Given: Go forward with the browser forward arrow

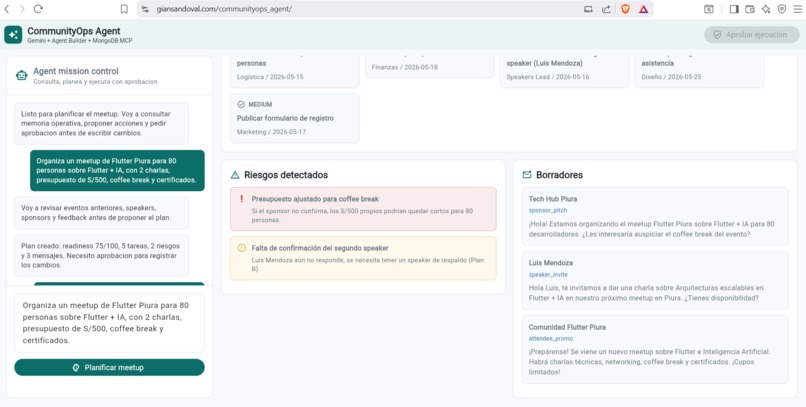Looking at the screenshot, I should coord(22,9).
